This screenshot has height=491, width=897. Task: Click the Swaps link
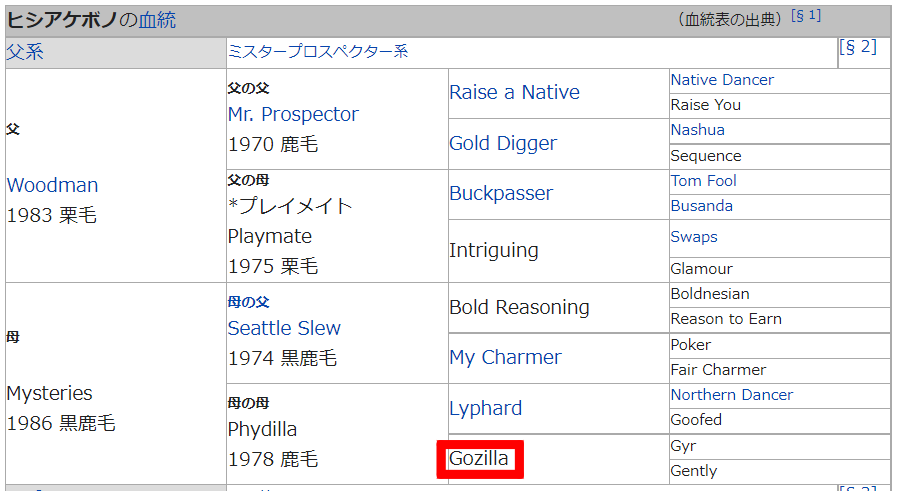click(x=694, y=237)
